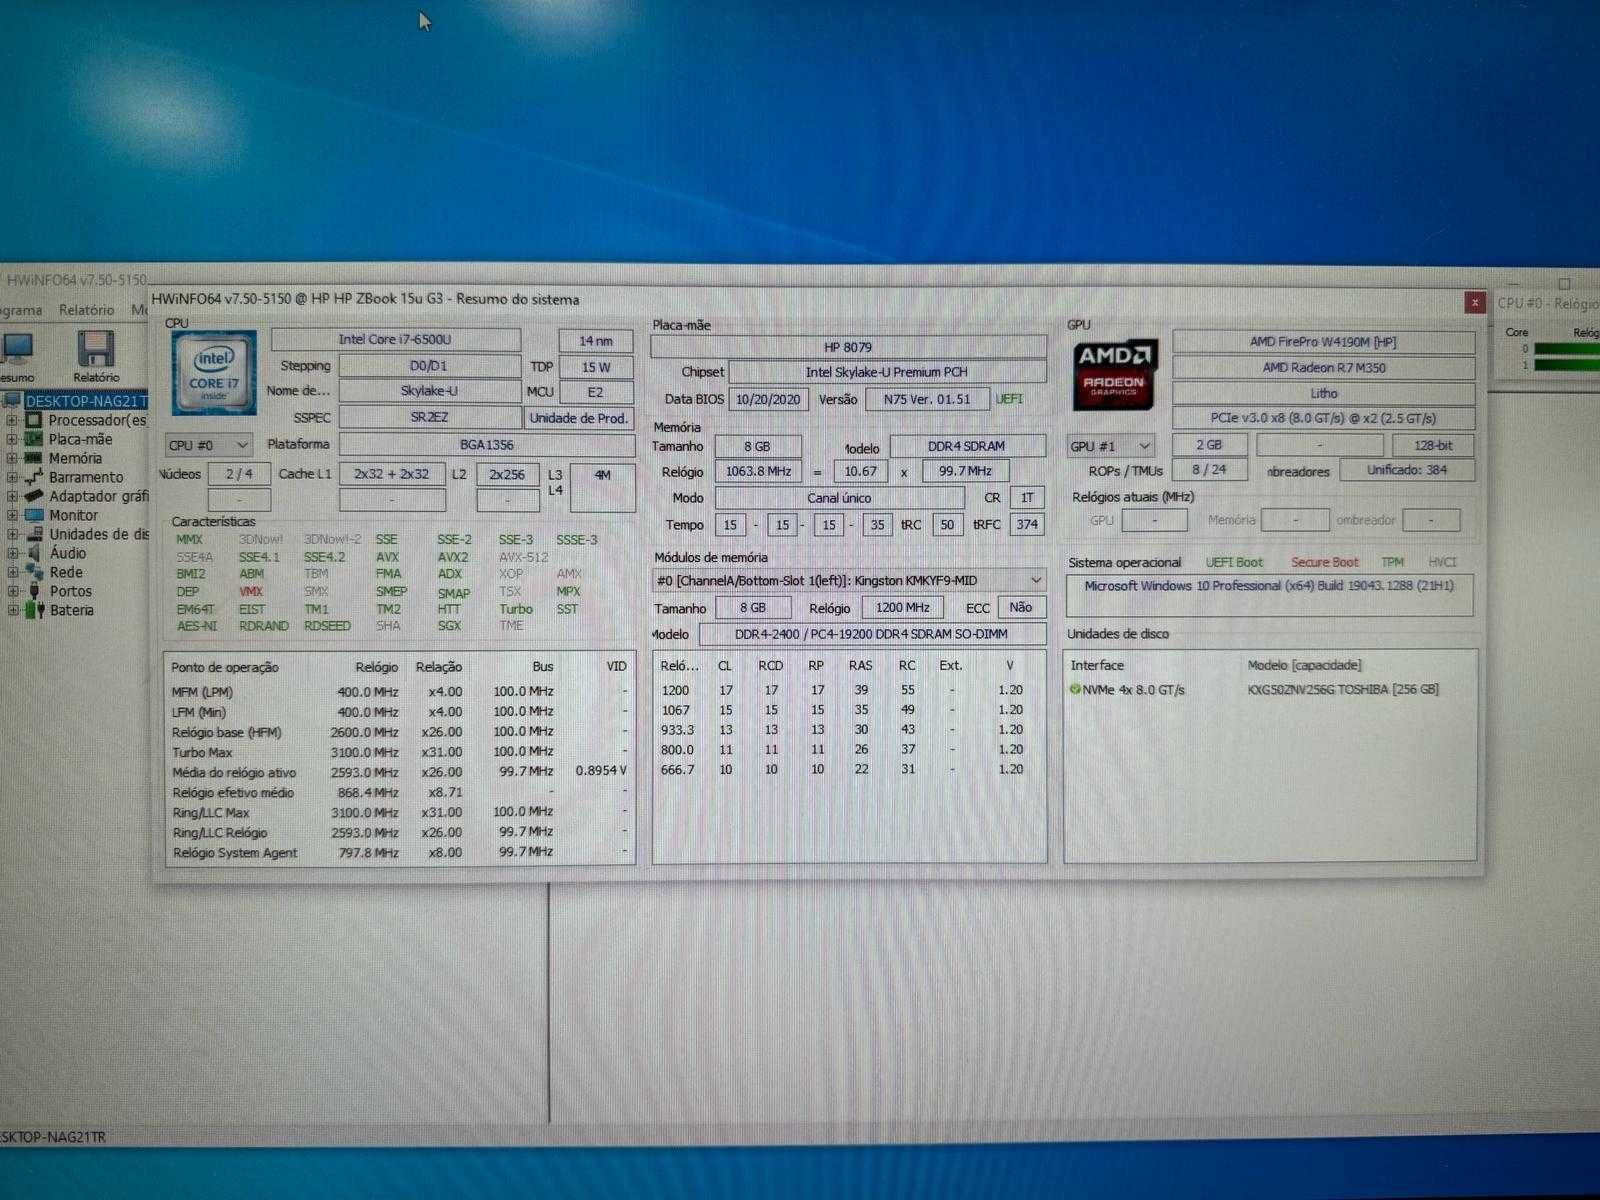Click the BGA1356 platform field
The image size is (1600, 1200).
[x=487, y=444]
